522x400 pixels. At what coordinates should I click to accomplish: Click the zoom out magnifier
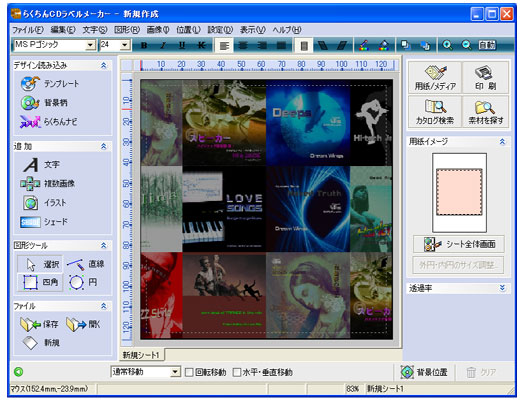(x=467, y=45)
